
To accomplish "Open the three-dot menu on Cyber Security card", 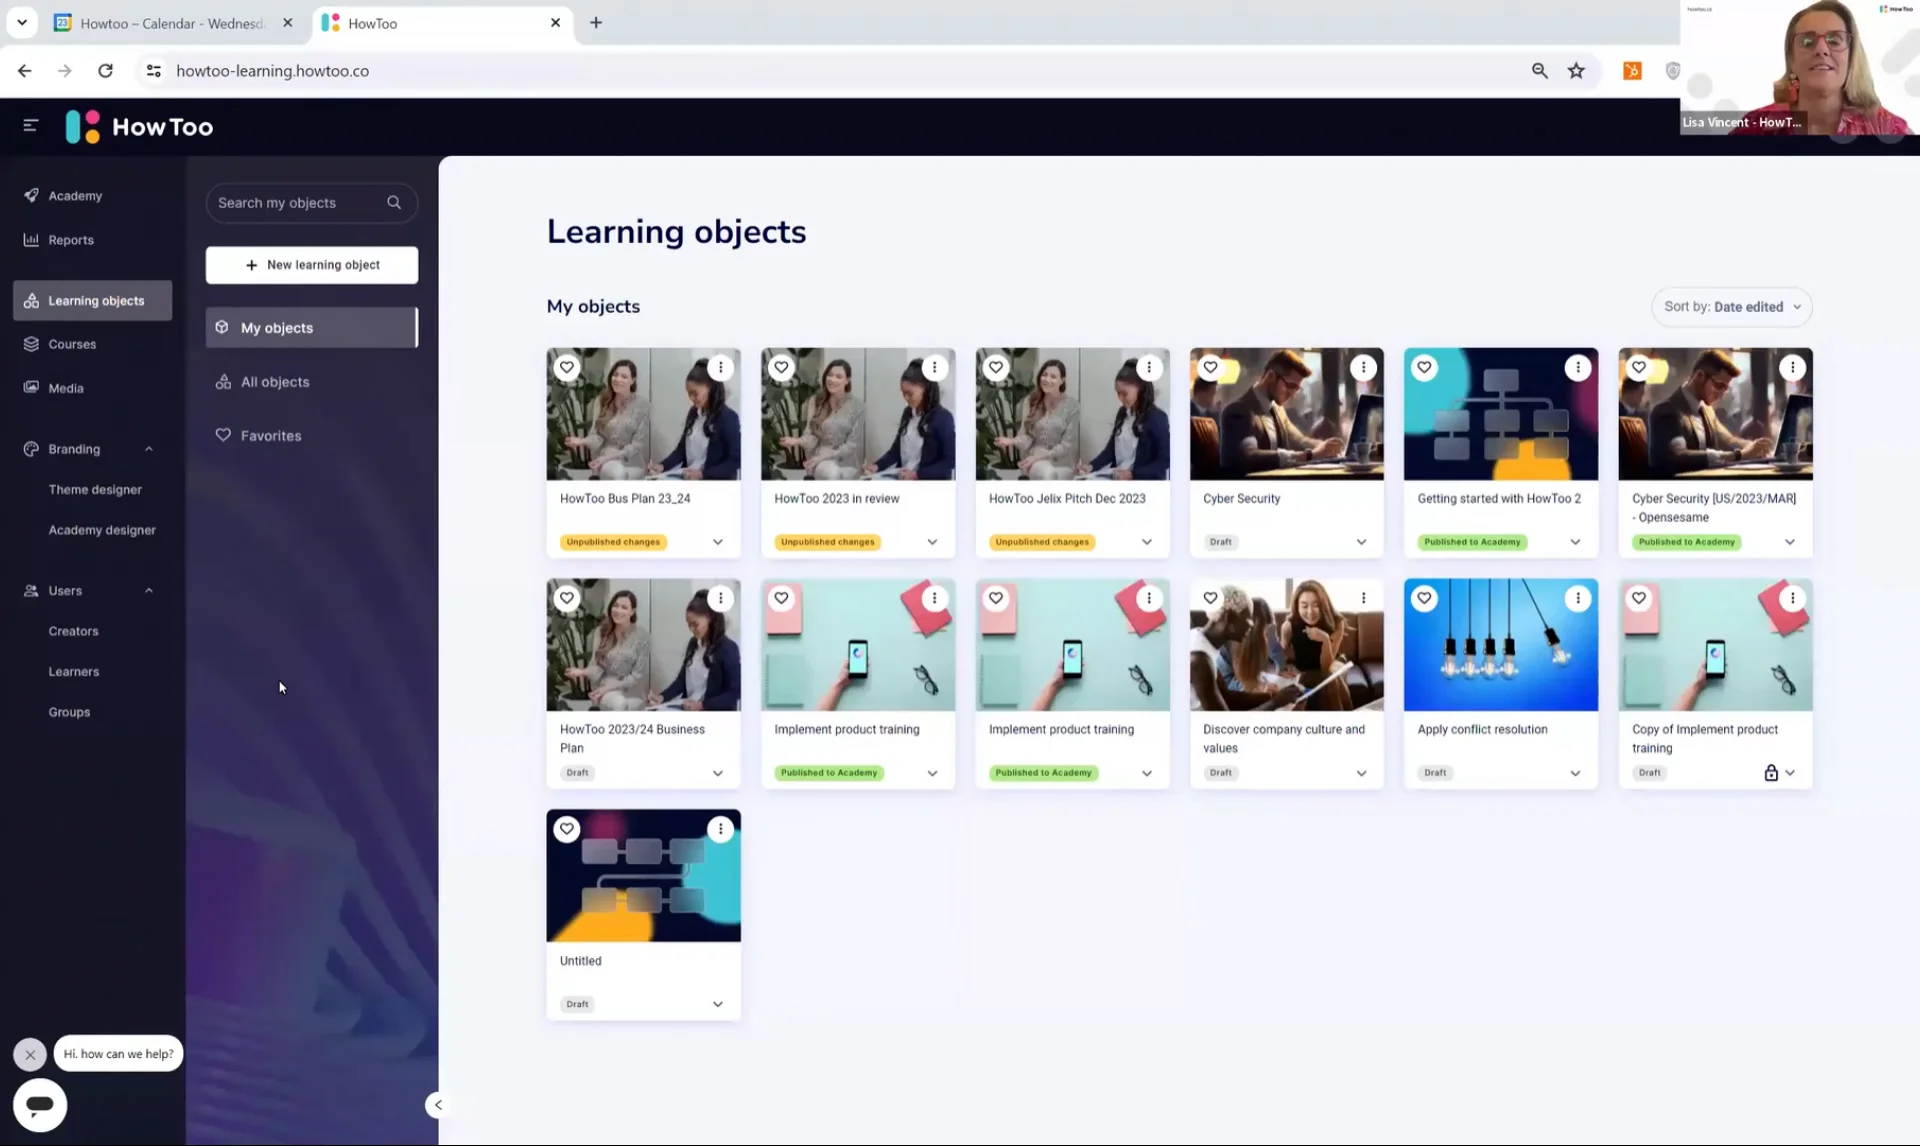I will click(x=1363, y=367).
